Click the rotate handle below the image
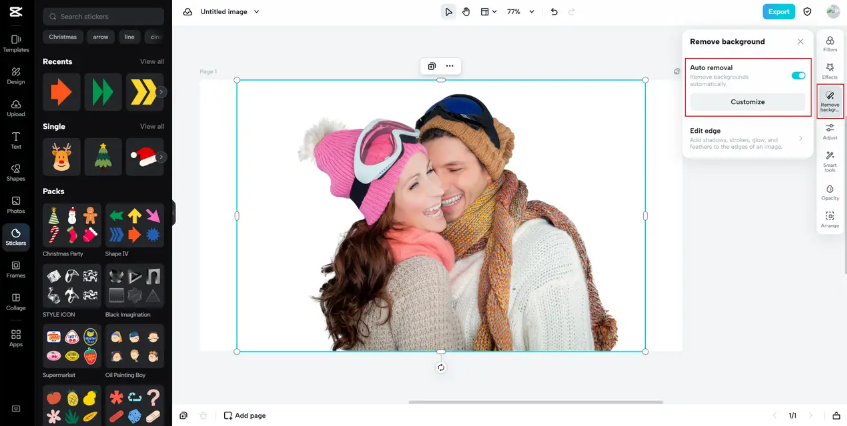The width and height of the screenshot is (847, 426). pos(441,368)
